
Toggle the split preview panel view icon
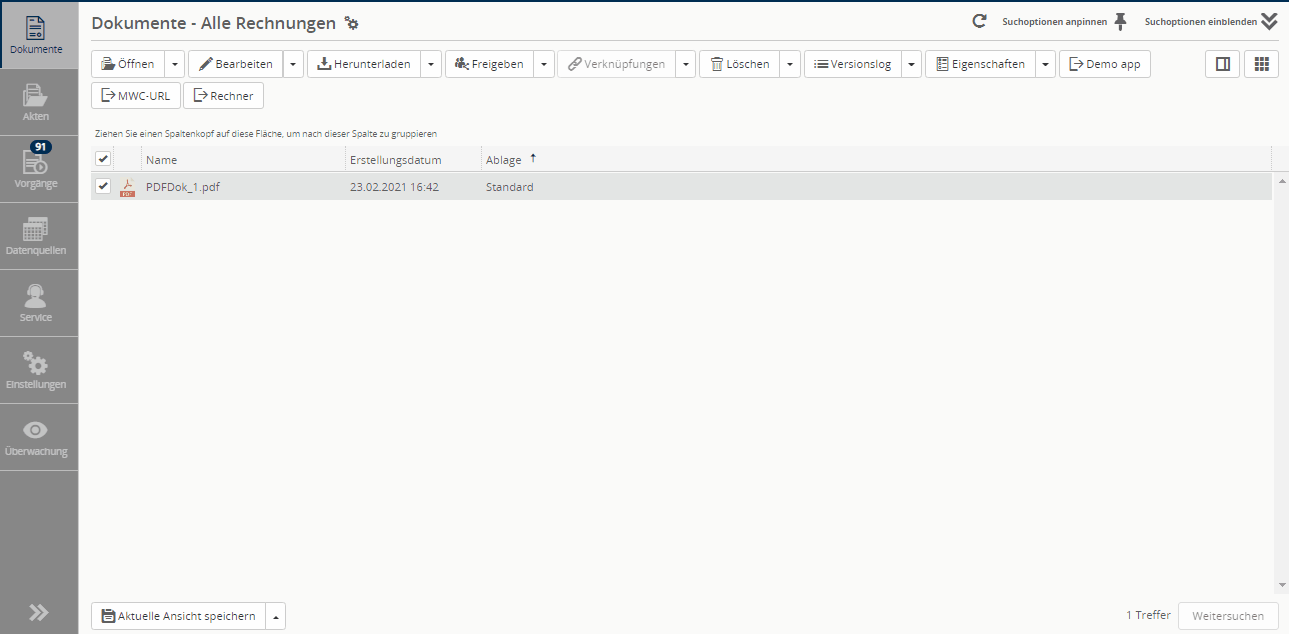(1222, 64)
